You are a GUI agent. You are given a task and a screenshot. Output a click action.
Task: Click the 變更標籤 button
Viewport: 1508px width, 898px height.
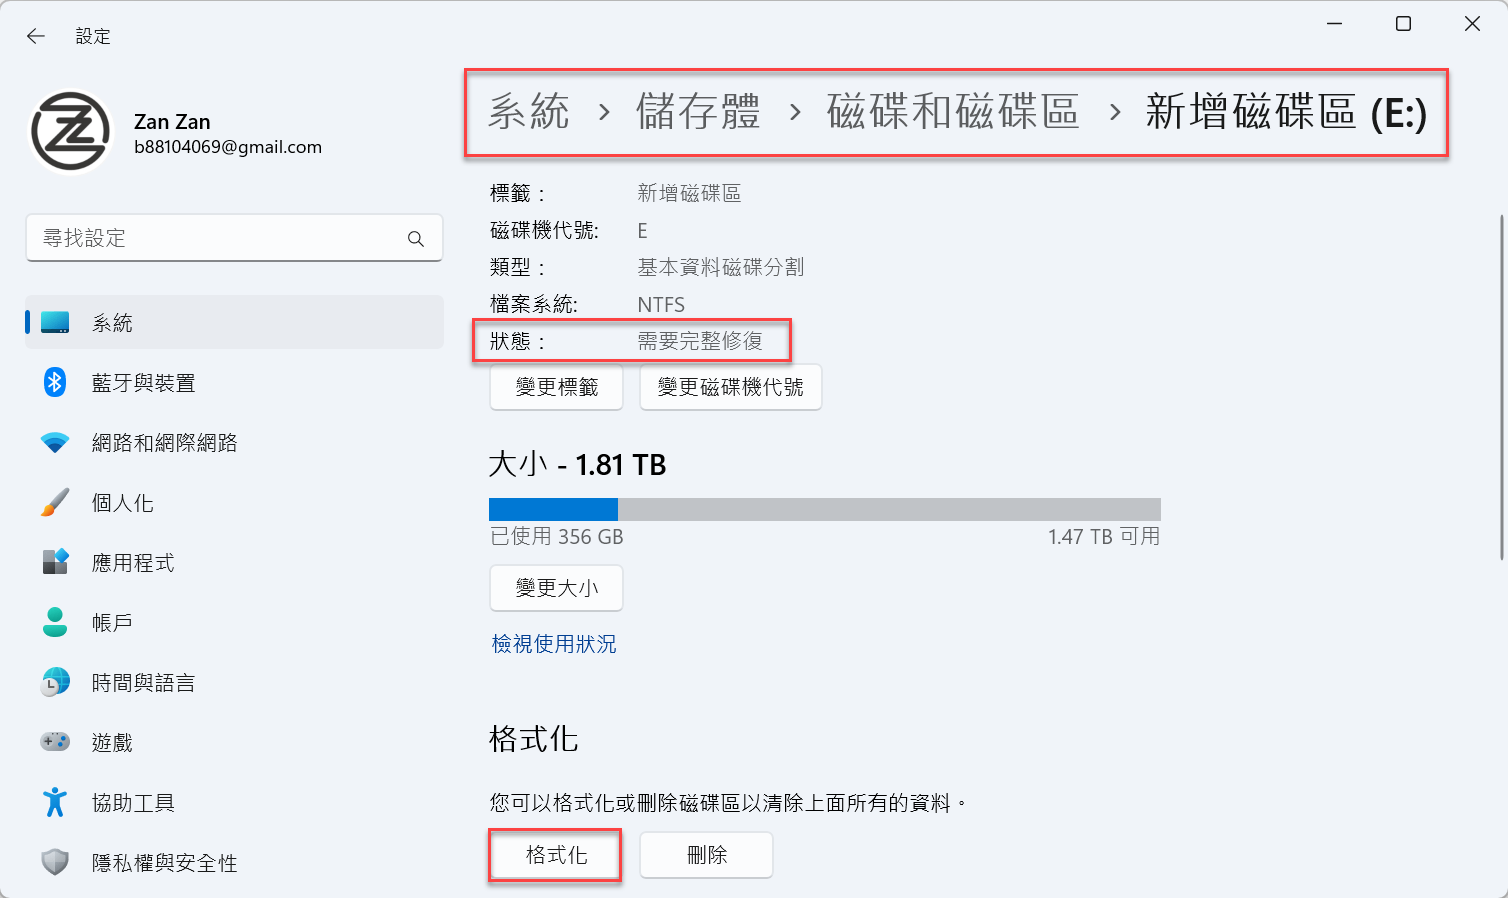click(x=557, y=387)
